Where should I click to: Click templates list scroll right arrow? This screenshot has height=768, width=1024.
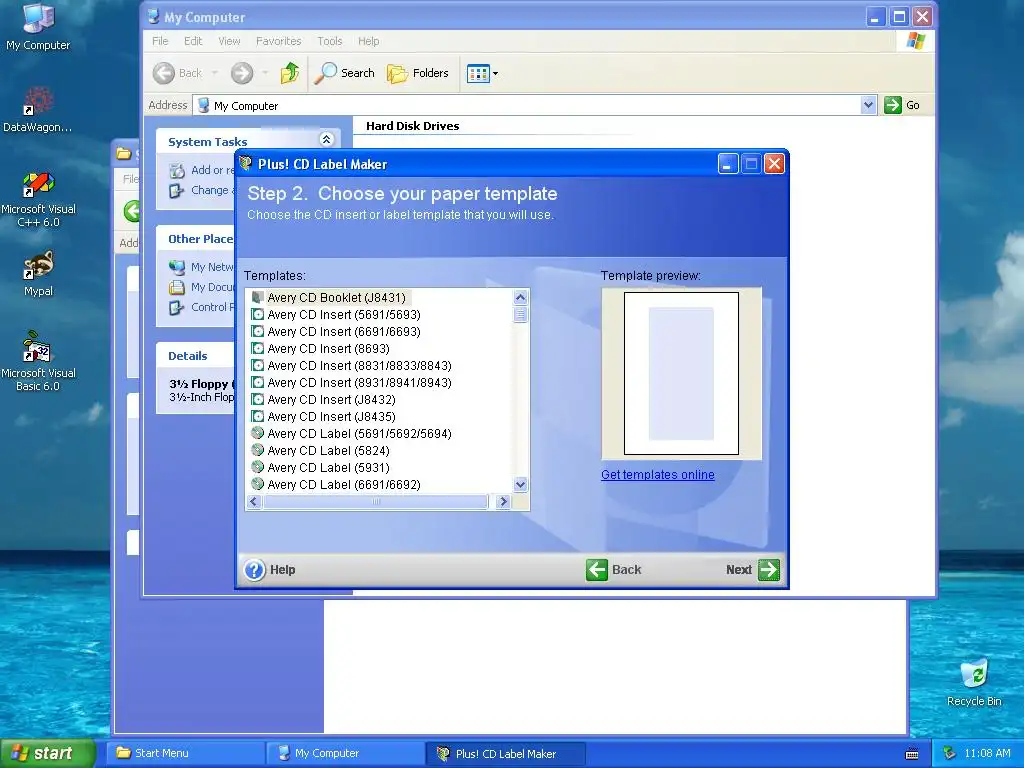(503, 502)
